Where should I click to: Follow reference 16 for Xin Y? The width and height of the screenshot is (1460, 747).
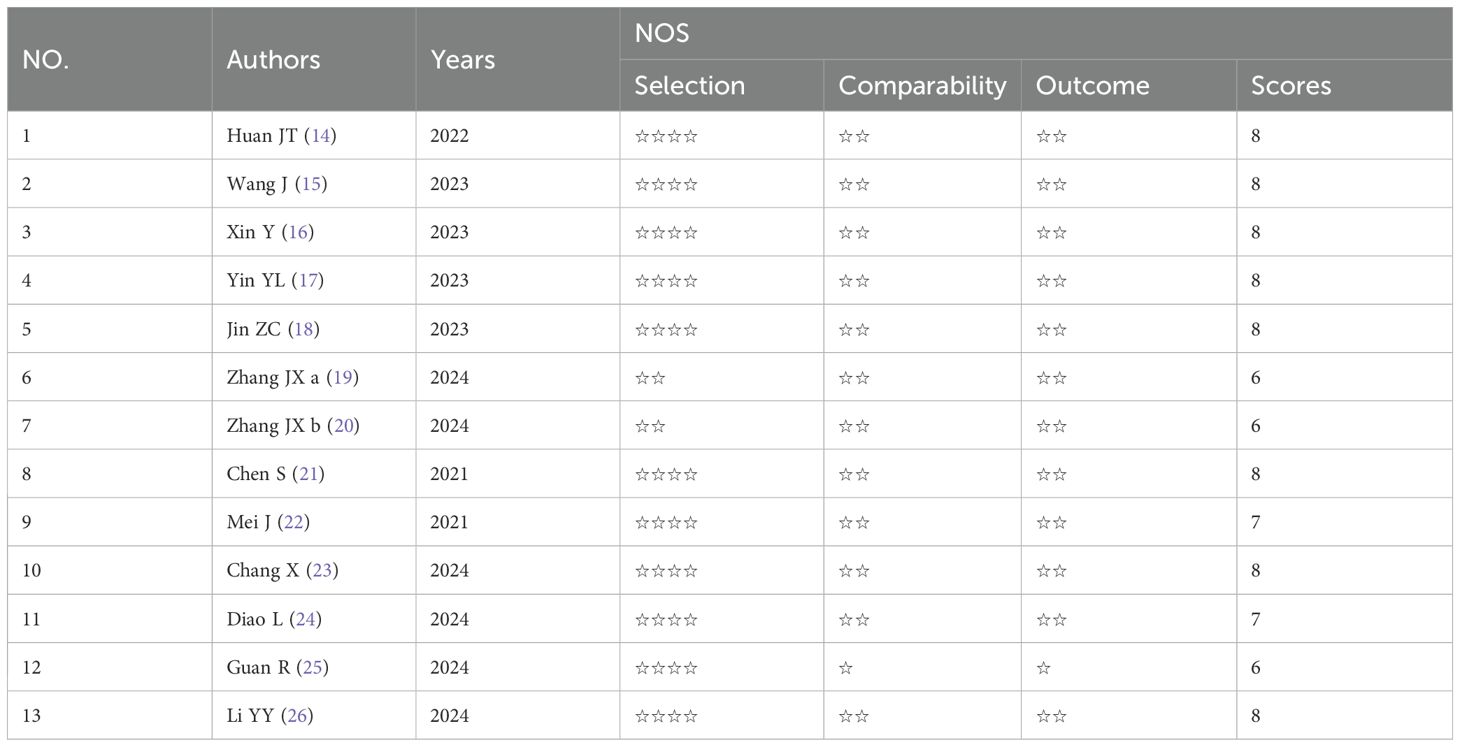(297, 233)
